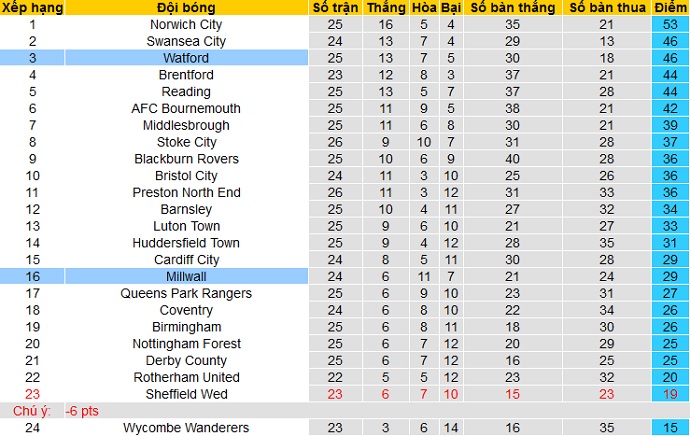The height and width of the screenshot is (436, 690).
Task: Open Wycombe Wanderers team entry
Action: pos(186,428)
